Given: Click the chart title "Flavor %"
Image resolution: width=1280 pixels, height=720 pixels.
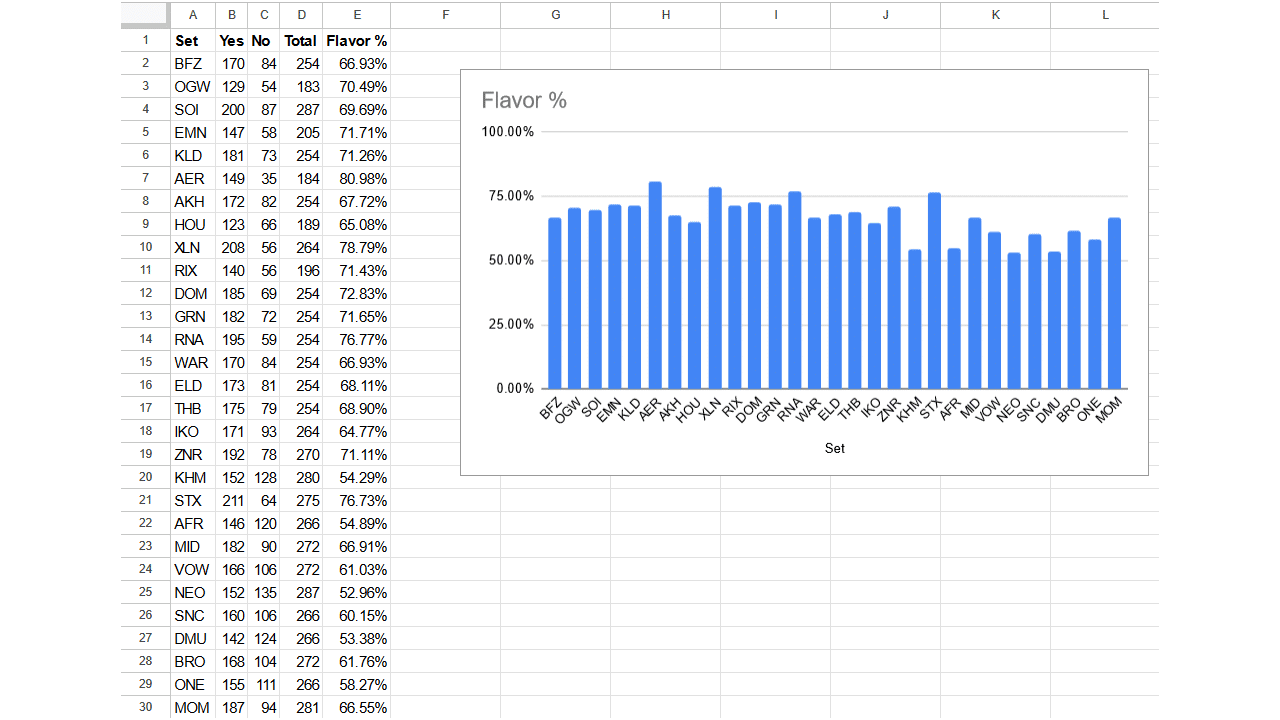Looking at the screenshot, I should tap(524, 101).
